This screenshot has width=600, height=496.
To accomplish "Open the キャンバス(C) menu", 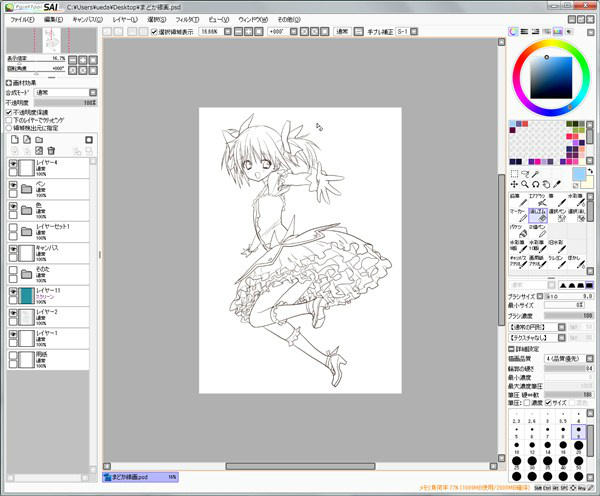I will 88,20.
